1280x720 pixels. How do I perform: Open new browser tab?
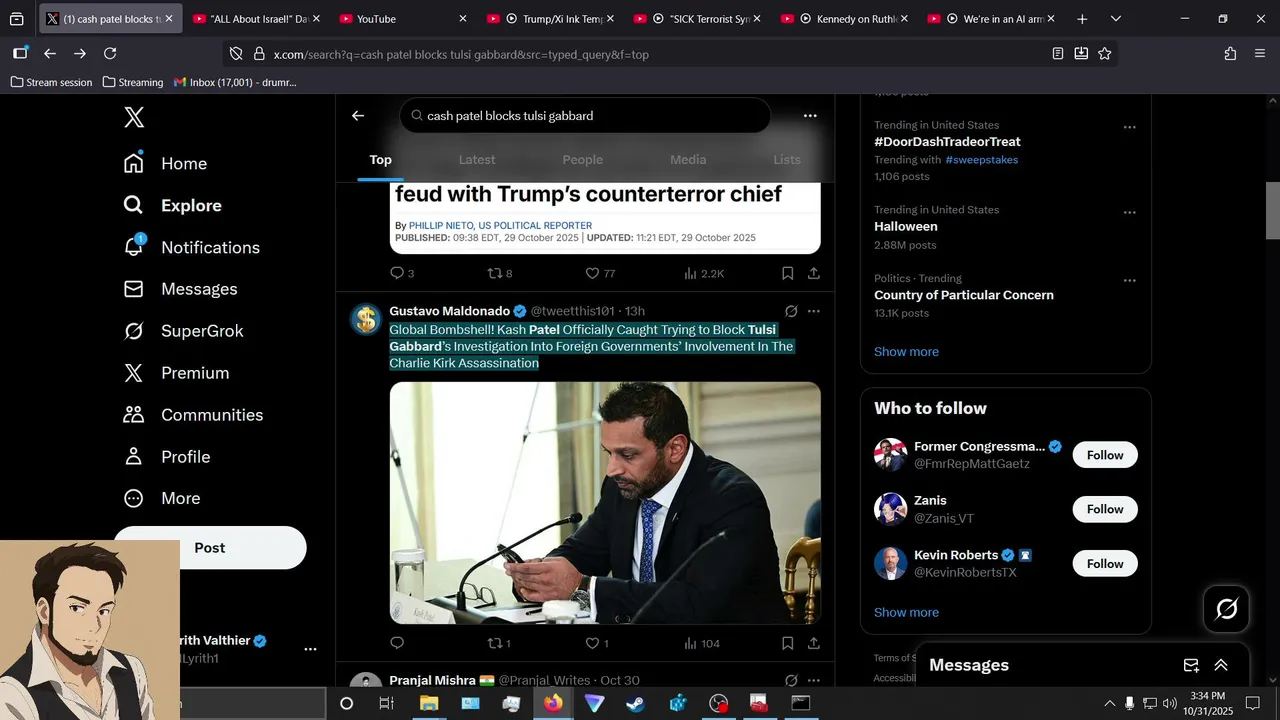[1082, 19]
